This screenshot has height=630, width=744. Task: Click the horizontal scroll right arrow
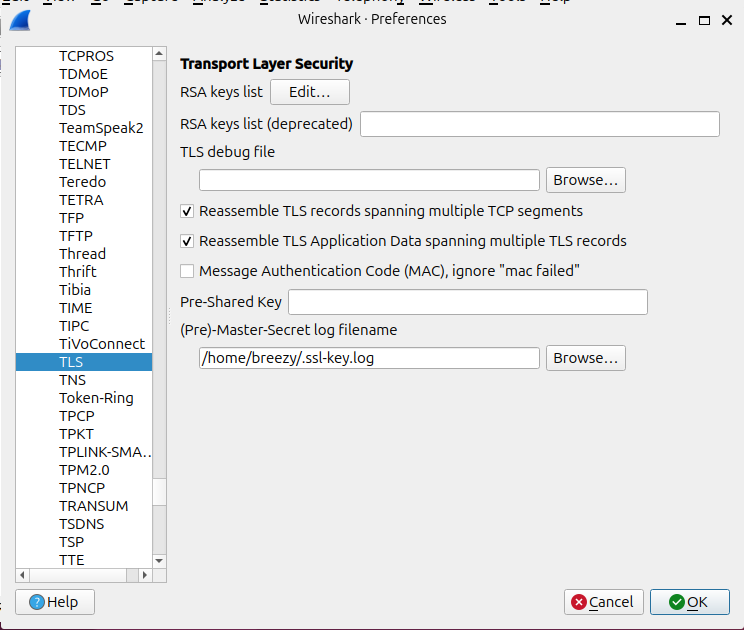click(145, 575)
